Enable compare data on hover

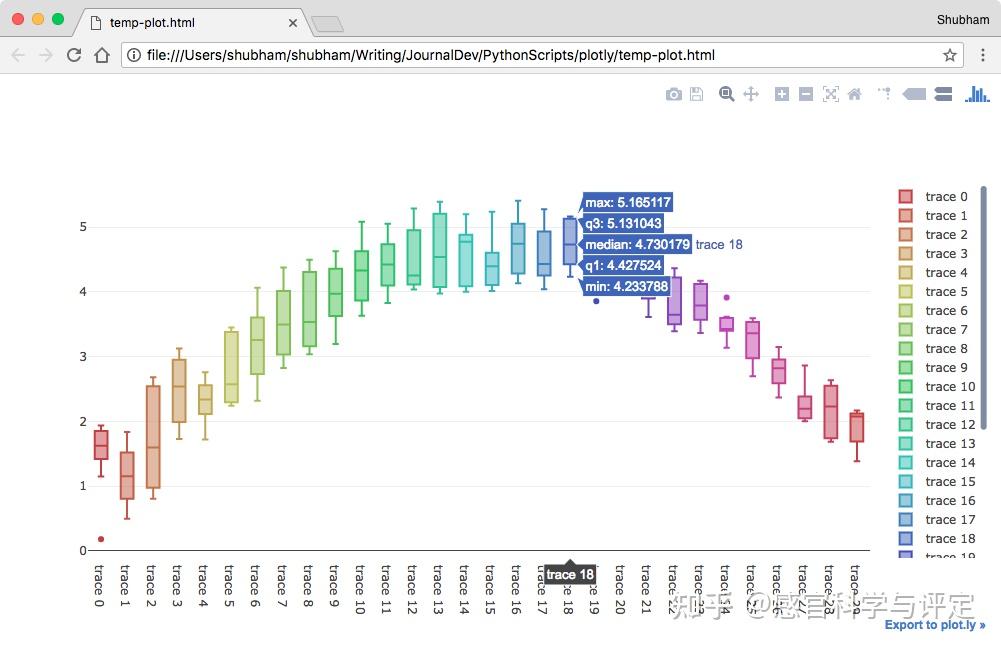click(x=943, y=94)
